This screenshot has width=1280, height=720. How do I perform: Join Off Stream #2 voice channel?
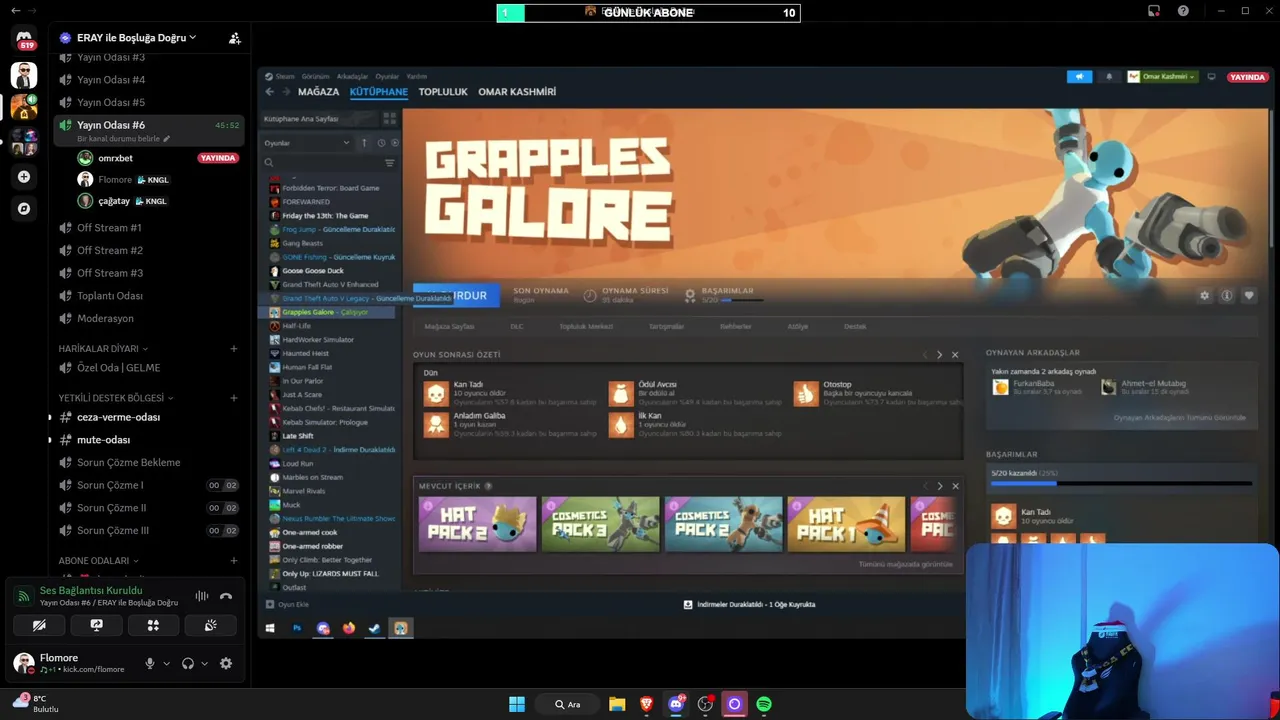tap(148, 250)
